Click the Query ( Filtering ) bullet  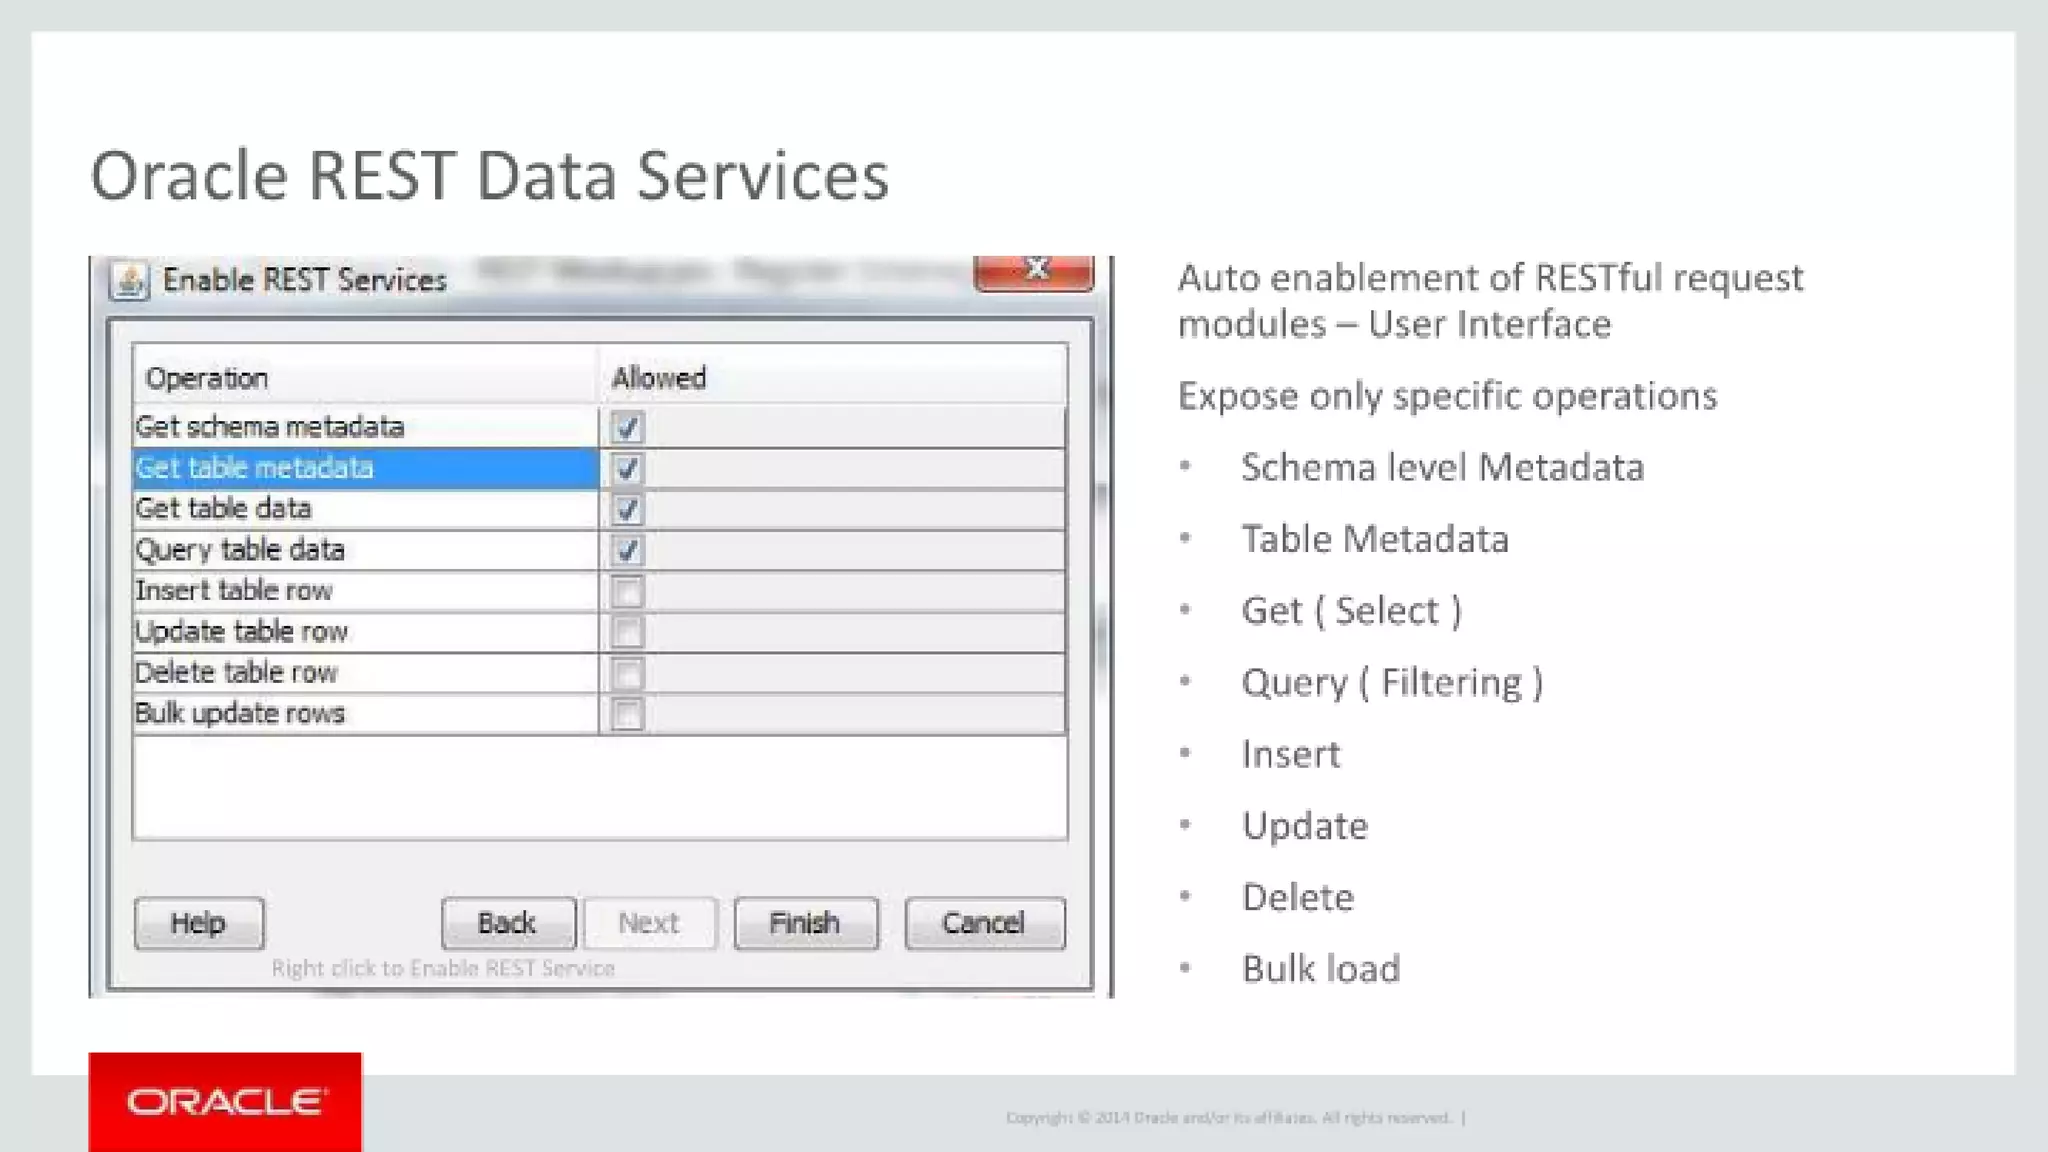pyautogui.click(x=1392, y=683)
